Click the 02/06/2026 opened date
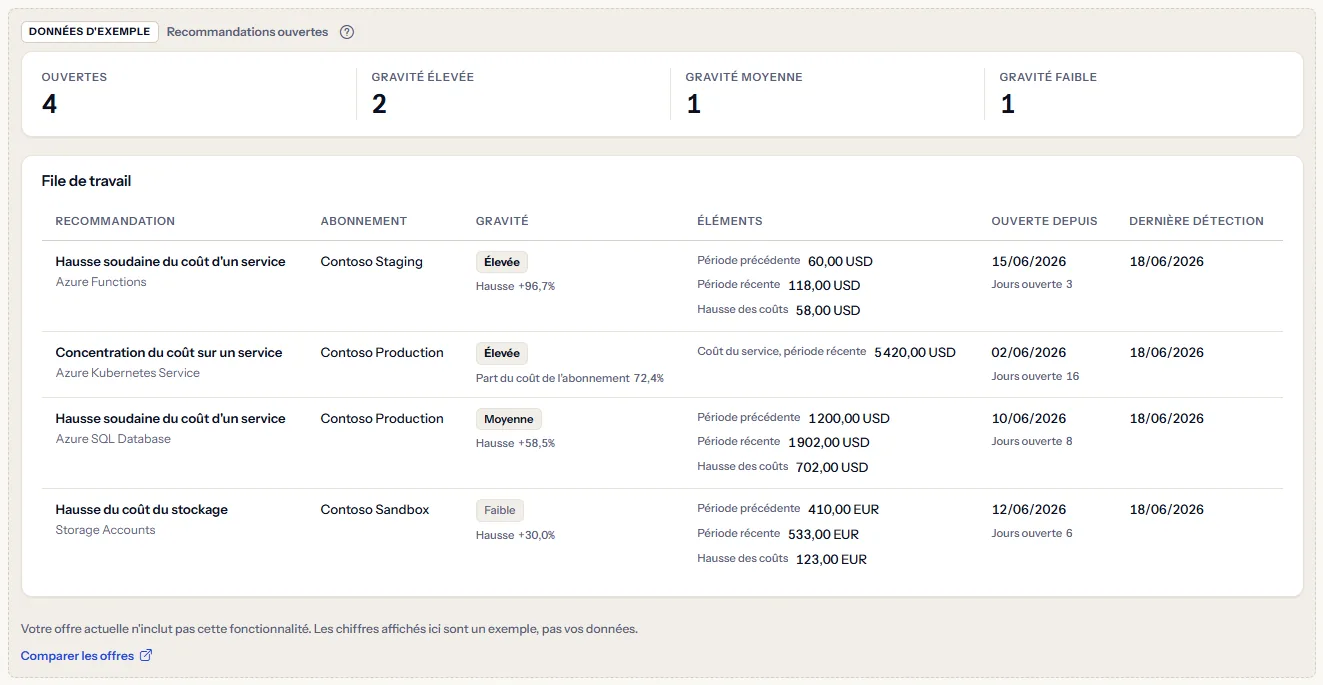Viewport: 1323px width, 685px height. (1029, 353)
